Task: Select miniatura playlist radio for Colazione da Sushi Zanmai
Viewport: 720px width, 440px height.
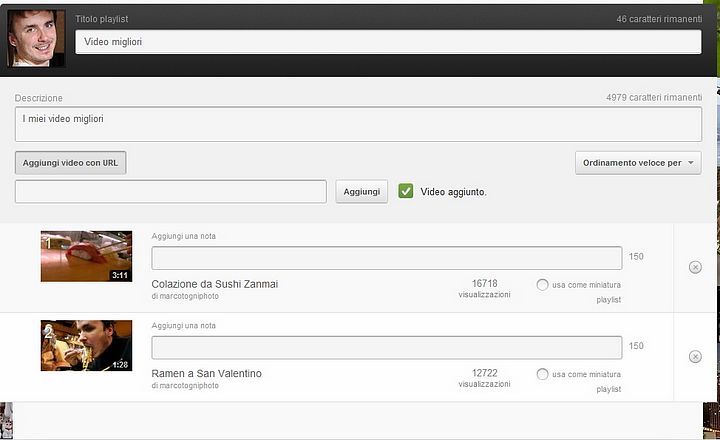Action: [542, 285]
